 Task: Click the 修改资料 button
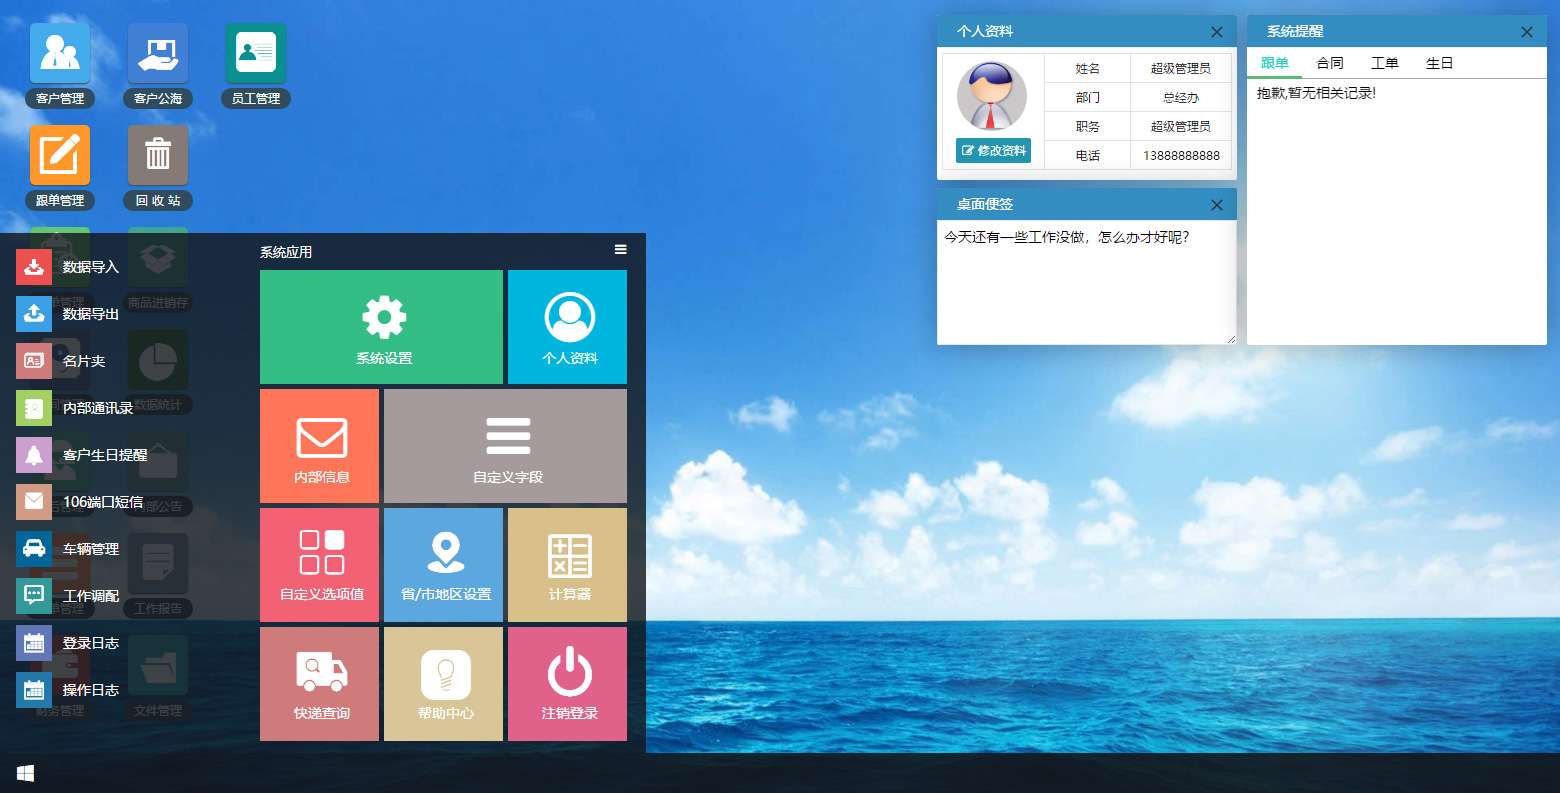[x=991, y=151]
